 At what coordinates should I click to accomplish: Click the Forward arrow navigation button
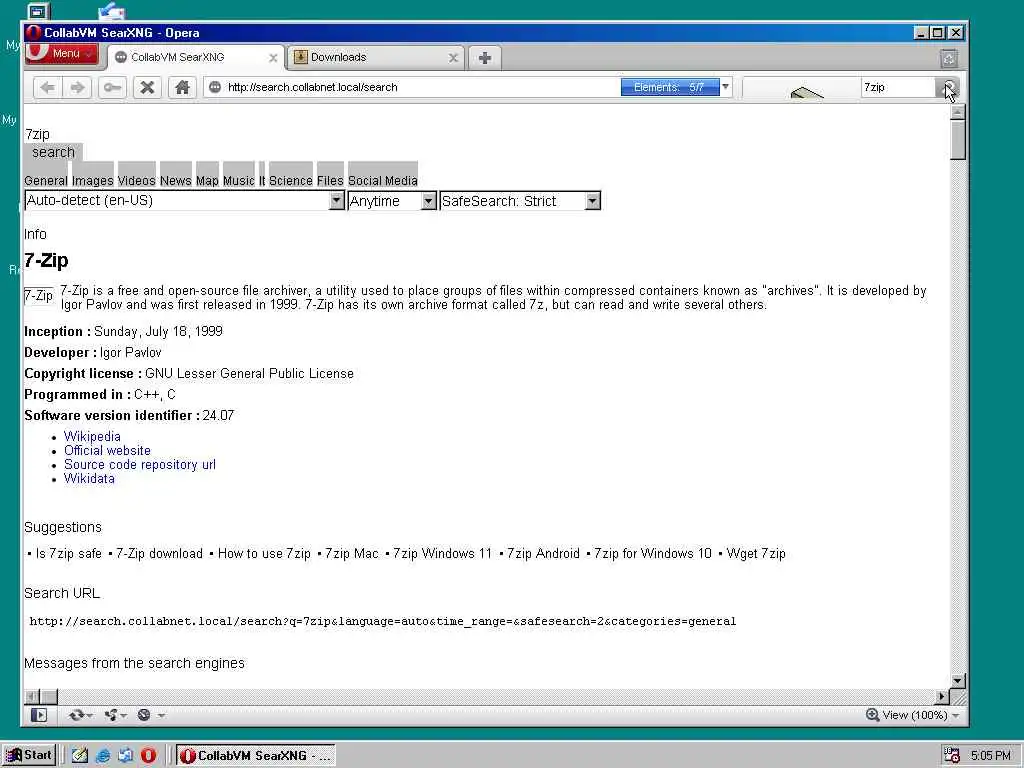tap(78, 87)
